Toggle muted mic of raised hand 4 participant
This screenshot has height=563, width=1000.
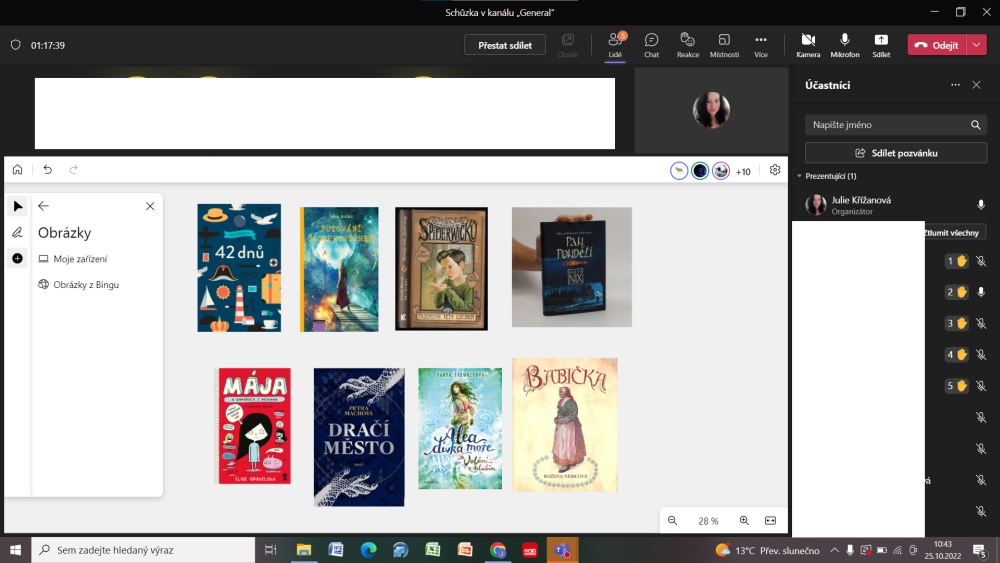tap(981, 355)
